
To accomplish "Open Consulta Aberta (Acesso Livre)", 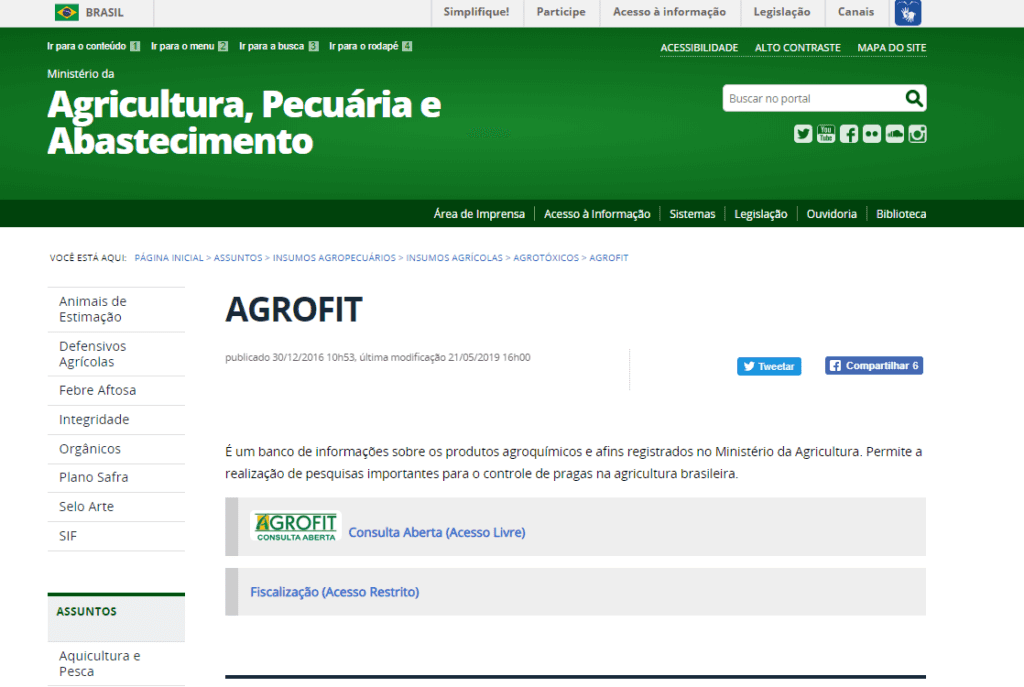I will pos(436,532).
